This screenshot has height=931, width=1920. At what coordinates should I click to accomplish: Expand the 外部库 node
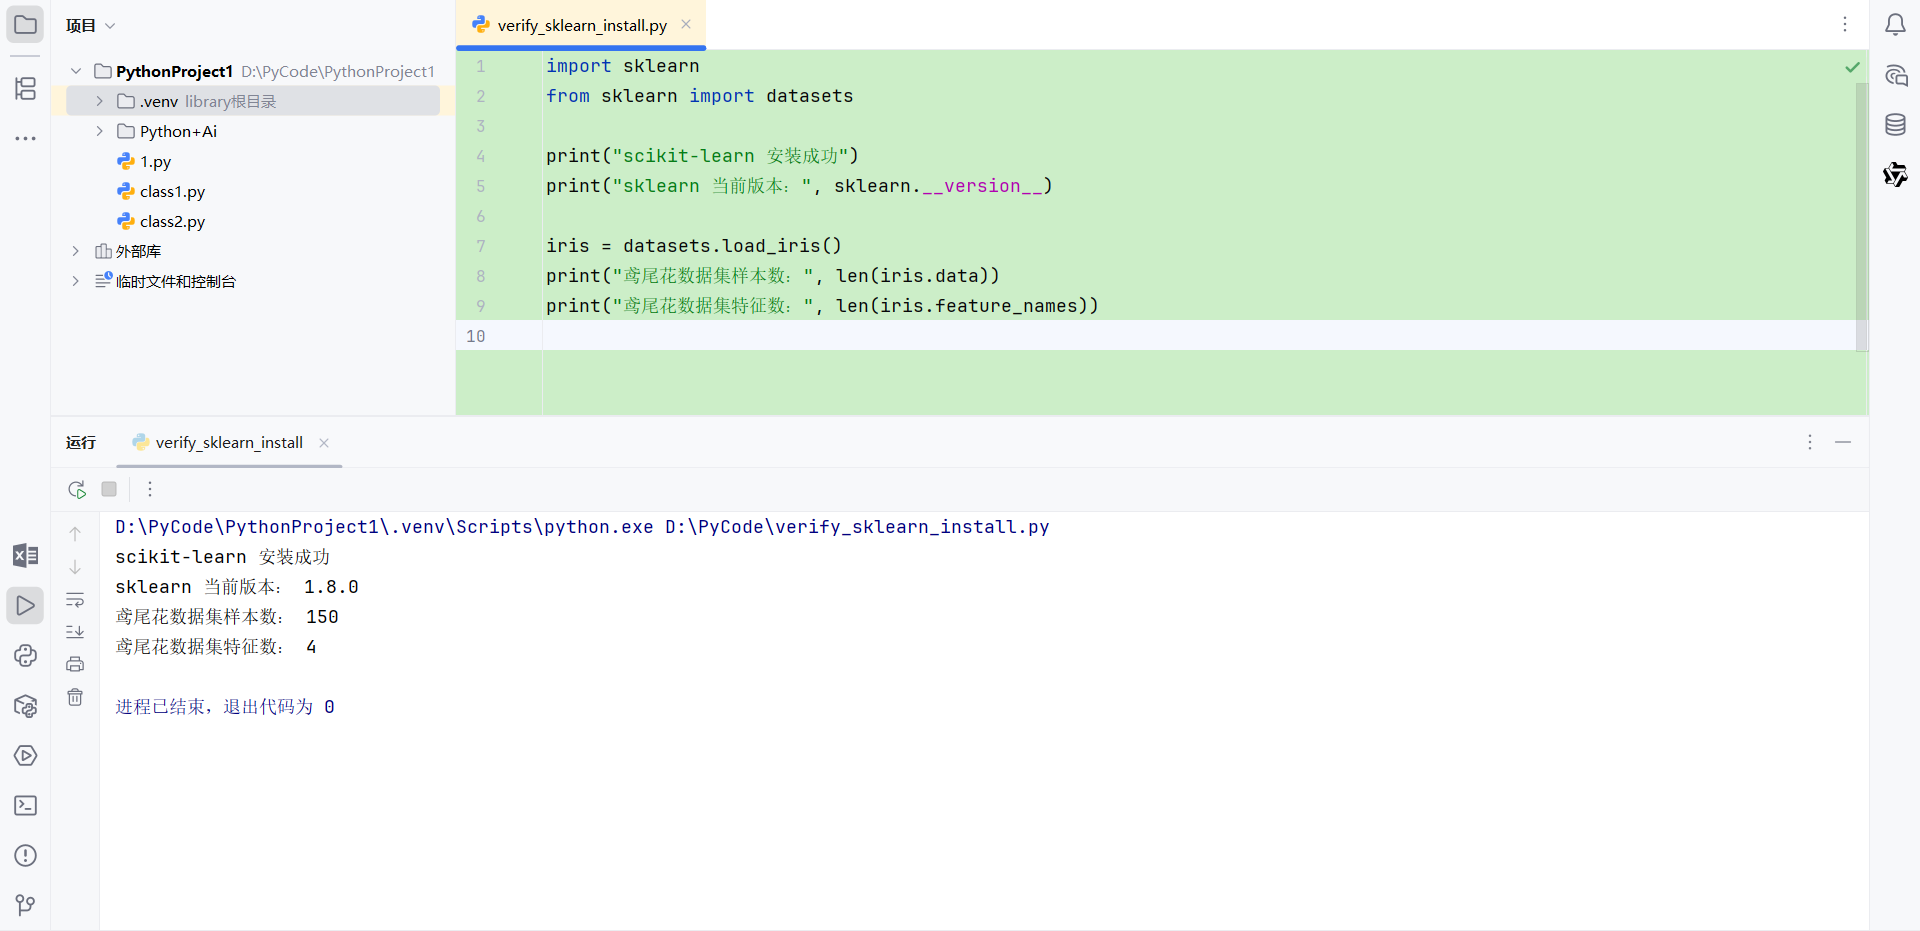(x=76, y=251)
